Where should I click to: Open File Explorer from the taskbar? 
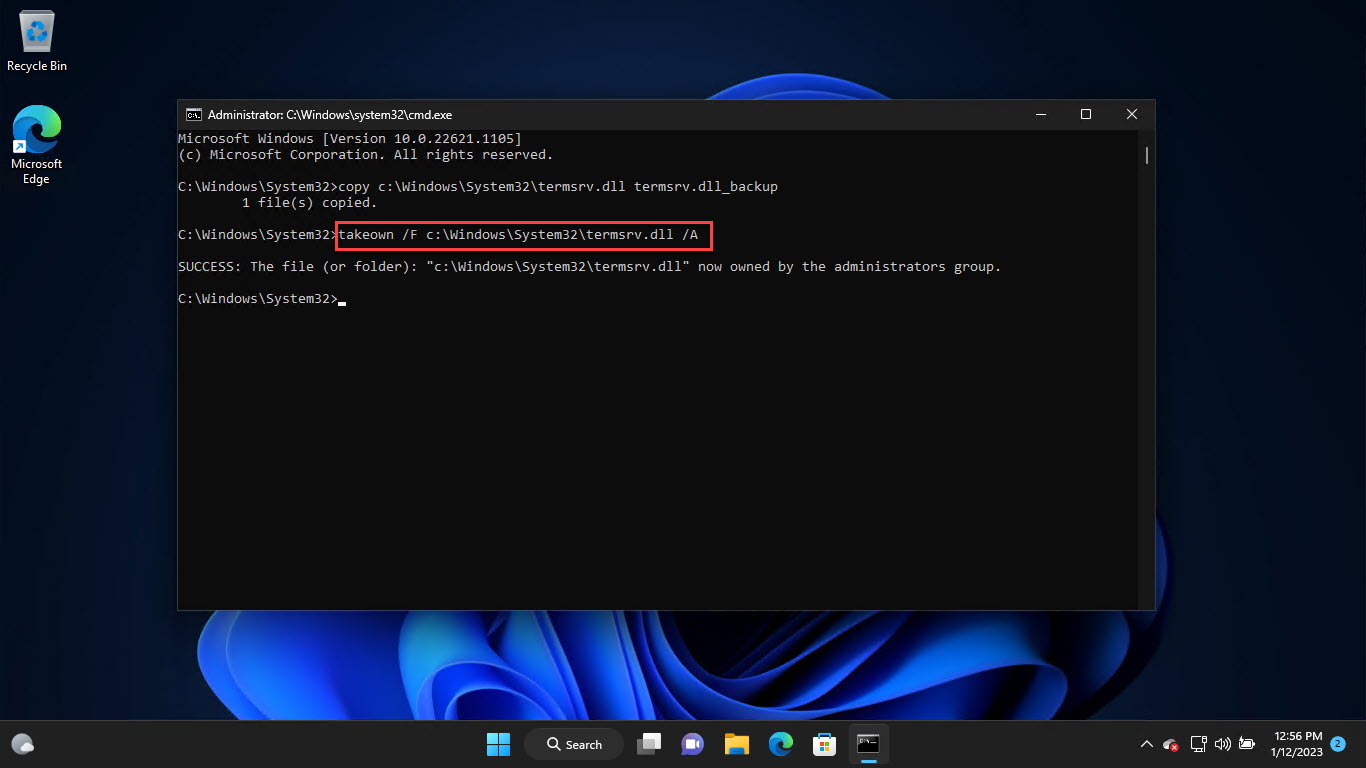[x=737, y=744]
